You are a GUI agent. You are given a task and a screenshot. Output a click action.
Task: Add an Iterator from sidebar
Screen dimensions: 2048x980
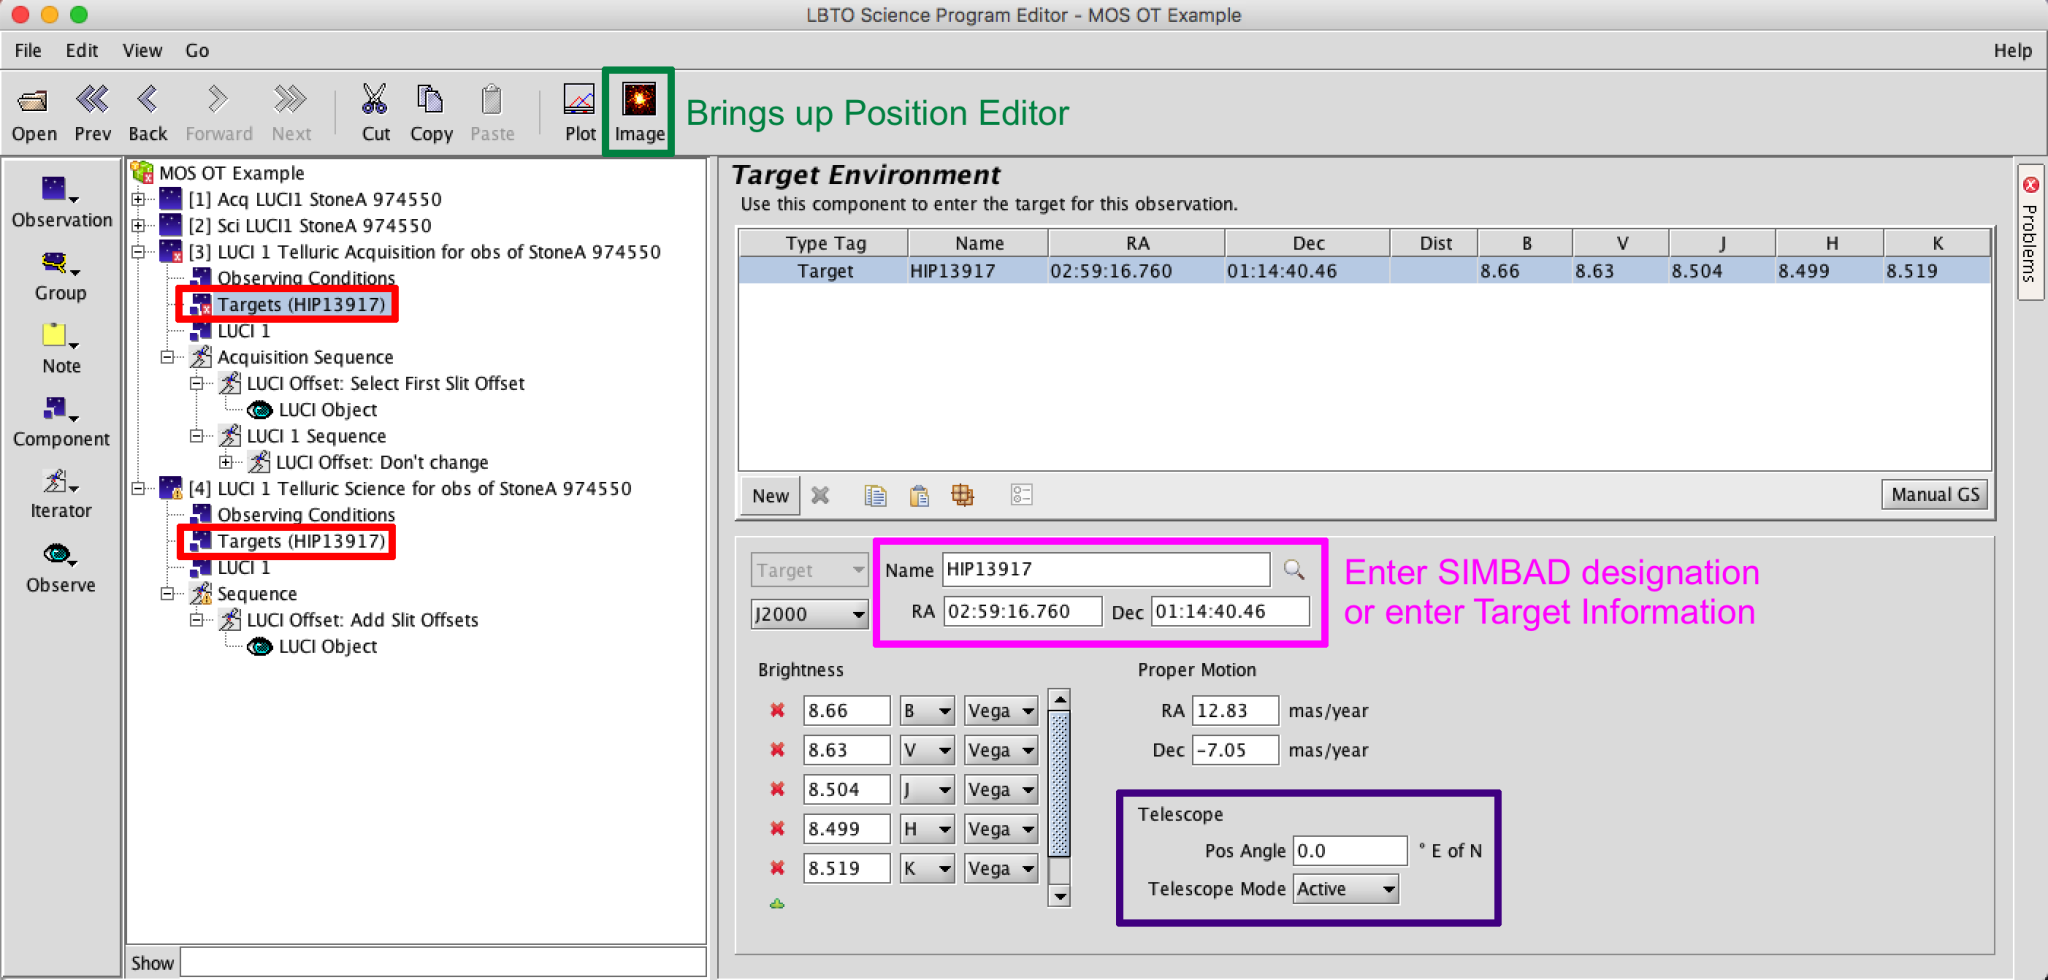point(61,494)
